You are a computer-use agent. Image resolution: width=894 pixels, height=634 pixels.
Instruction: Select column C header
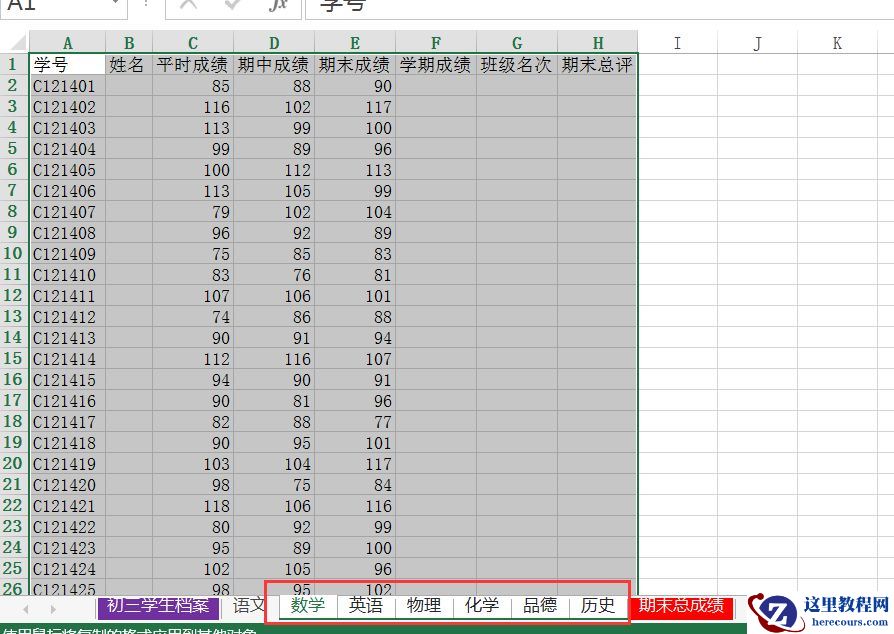click(x=193, y=43)
